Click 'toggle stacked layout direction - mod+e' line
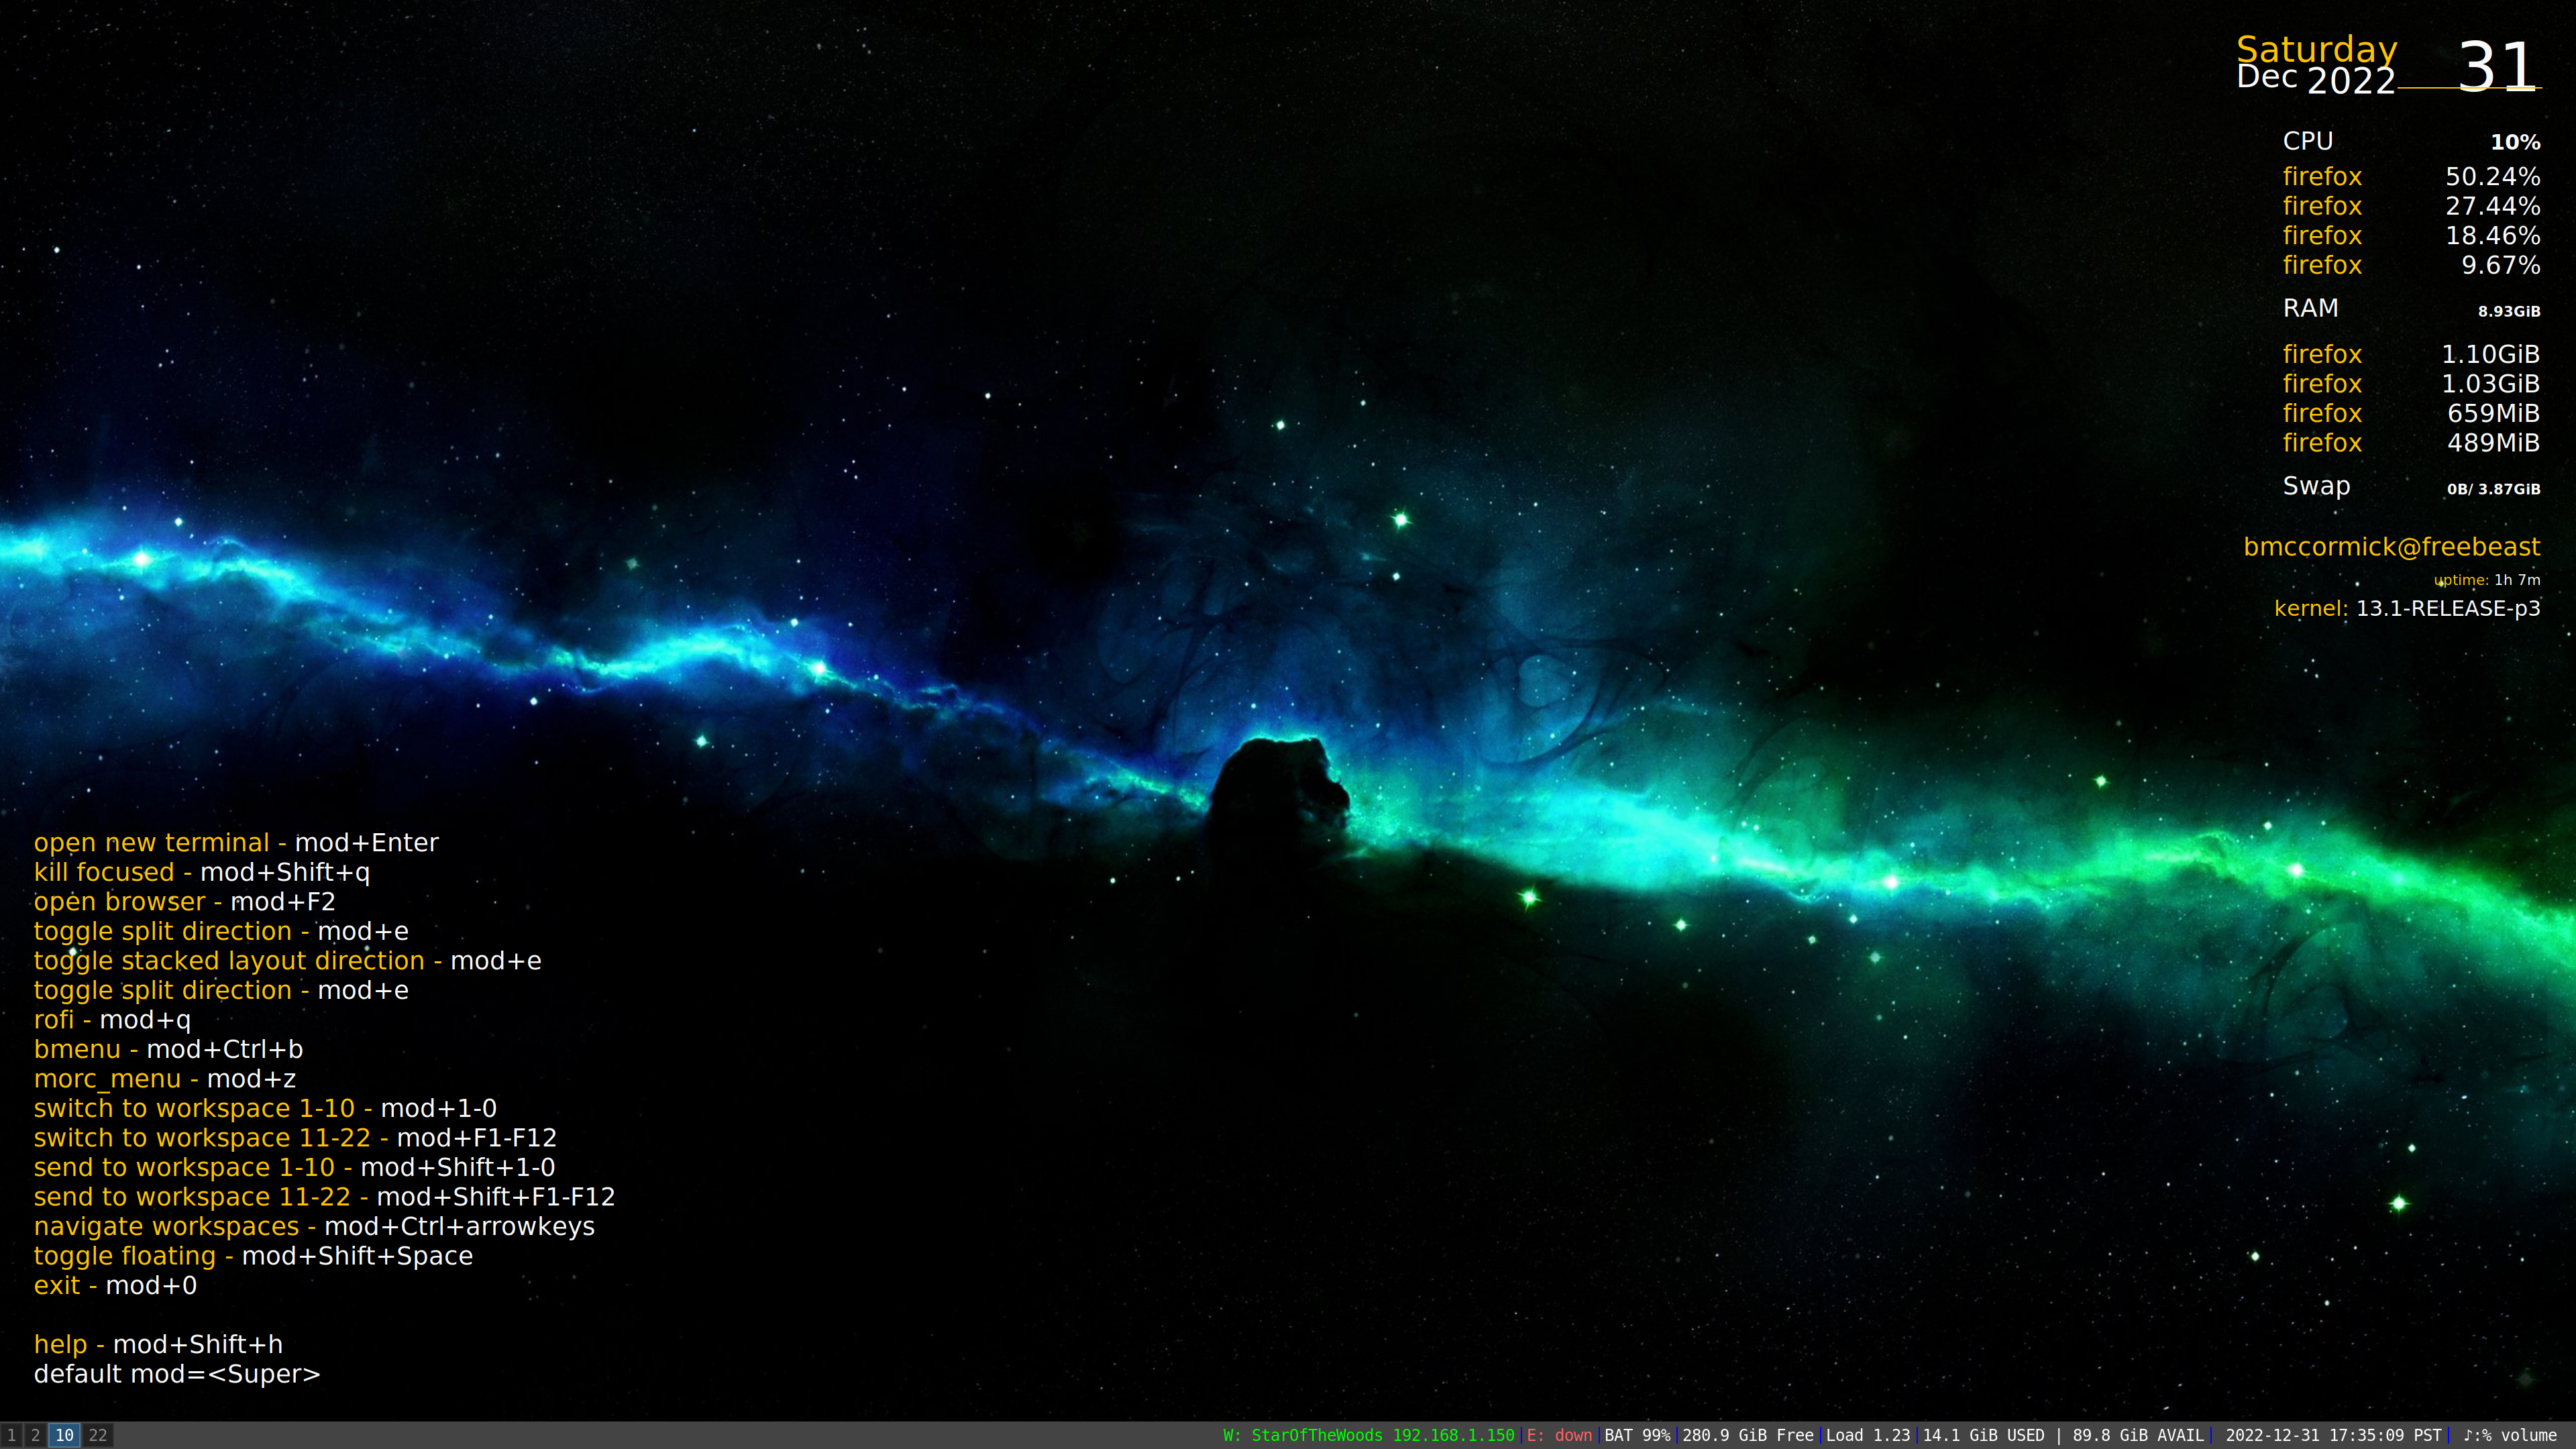Image resolution: width=2576 pixels, height=1449 pixels. point(288,961)
